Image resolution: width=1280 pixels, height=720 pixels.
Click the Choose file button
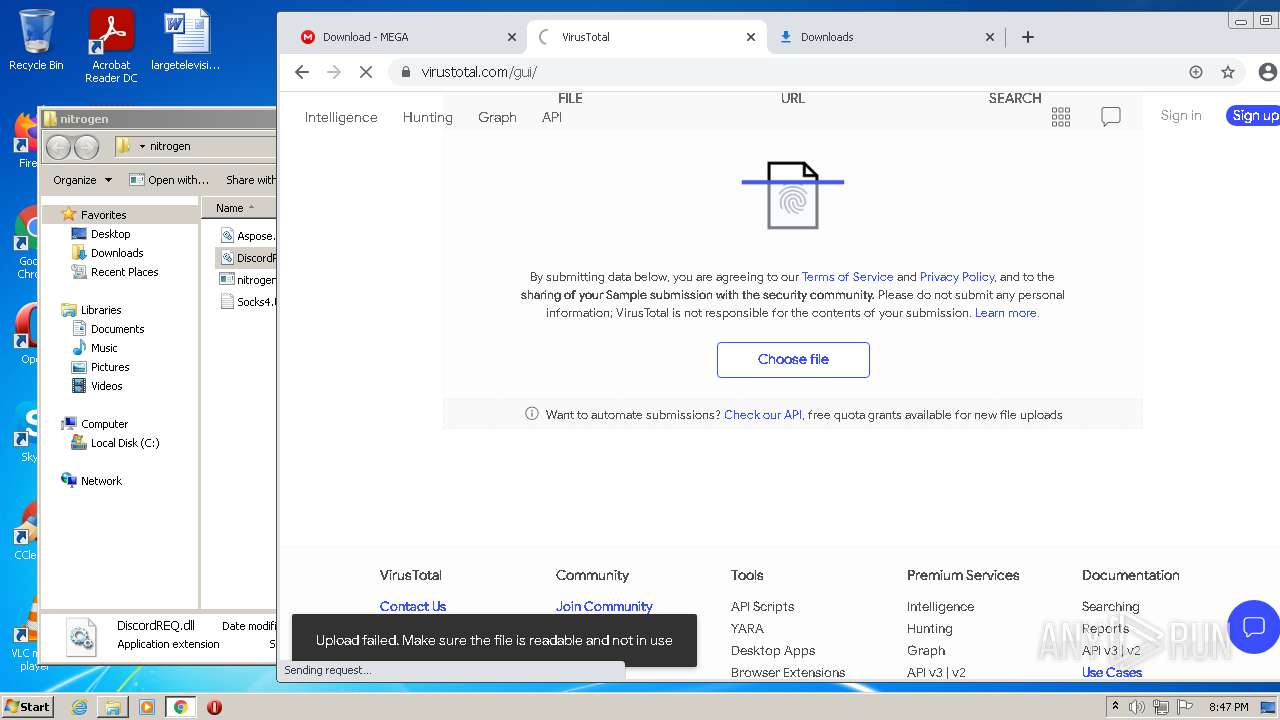(x=793, y=360)
